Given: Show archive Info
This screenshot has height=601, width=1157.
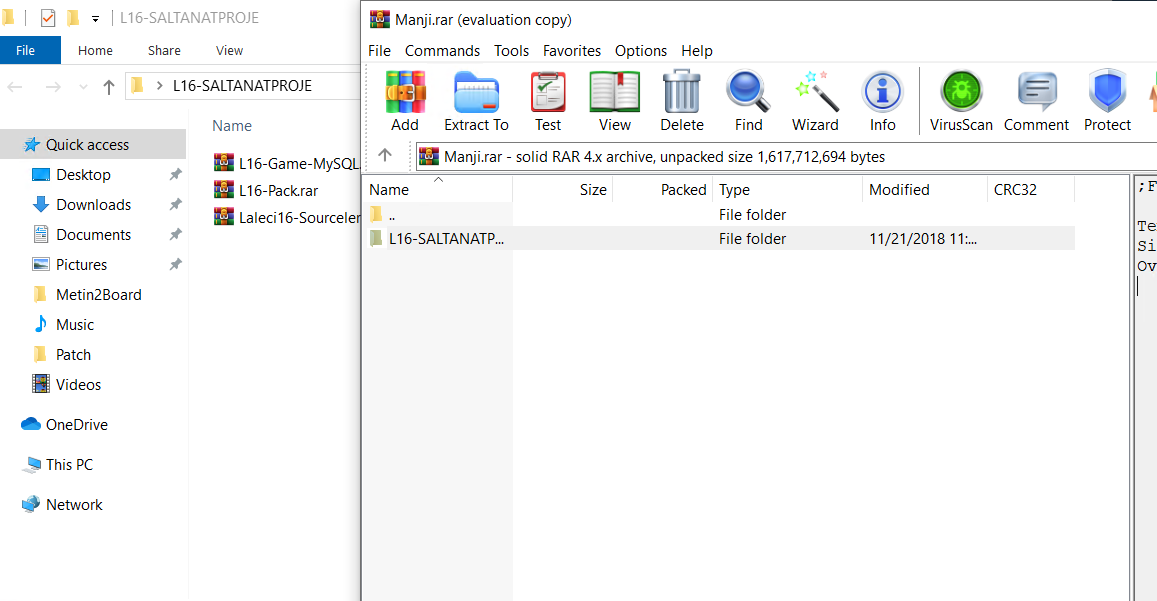Looking at the screenshot, I should point(883,101).
